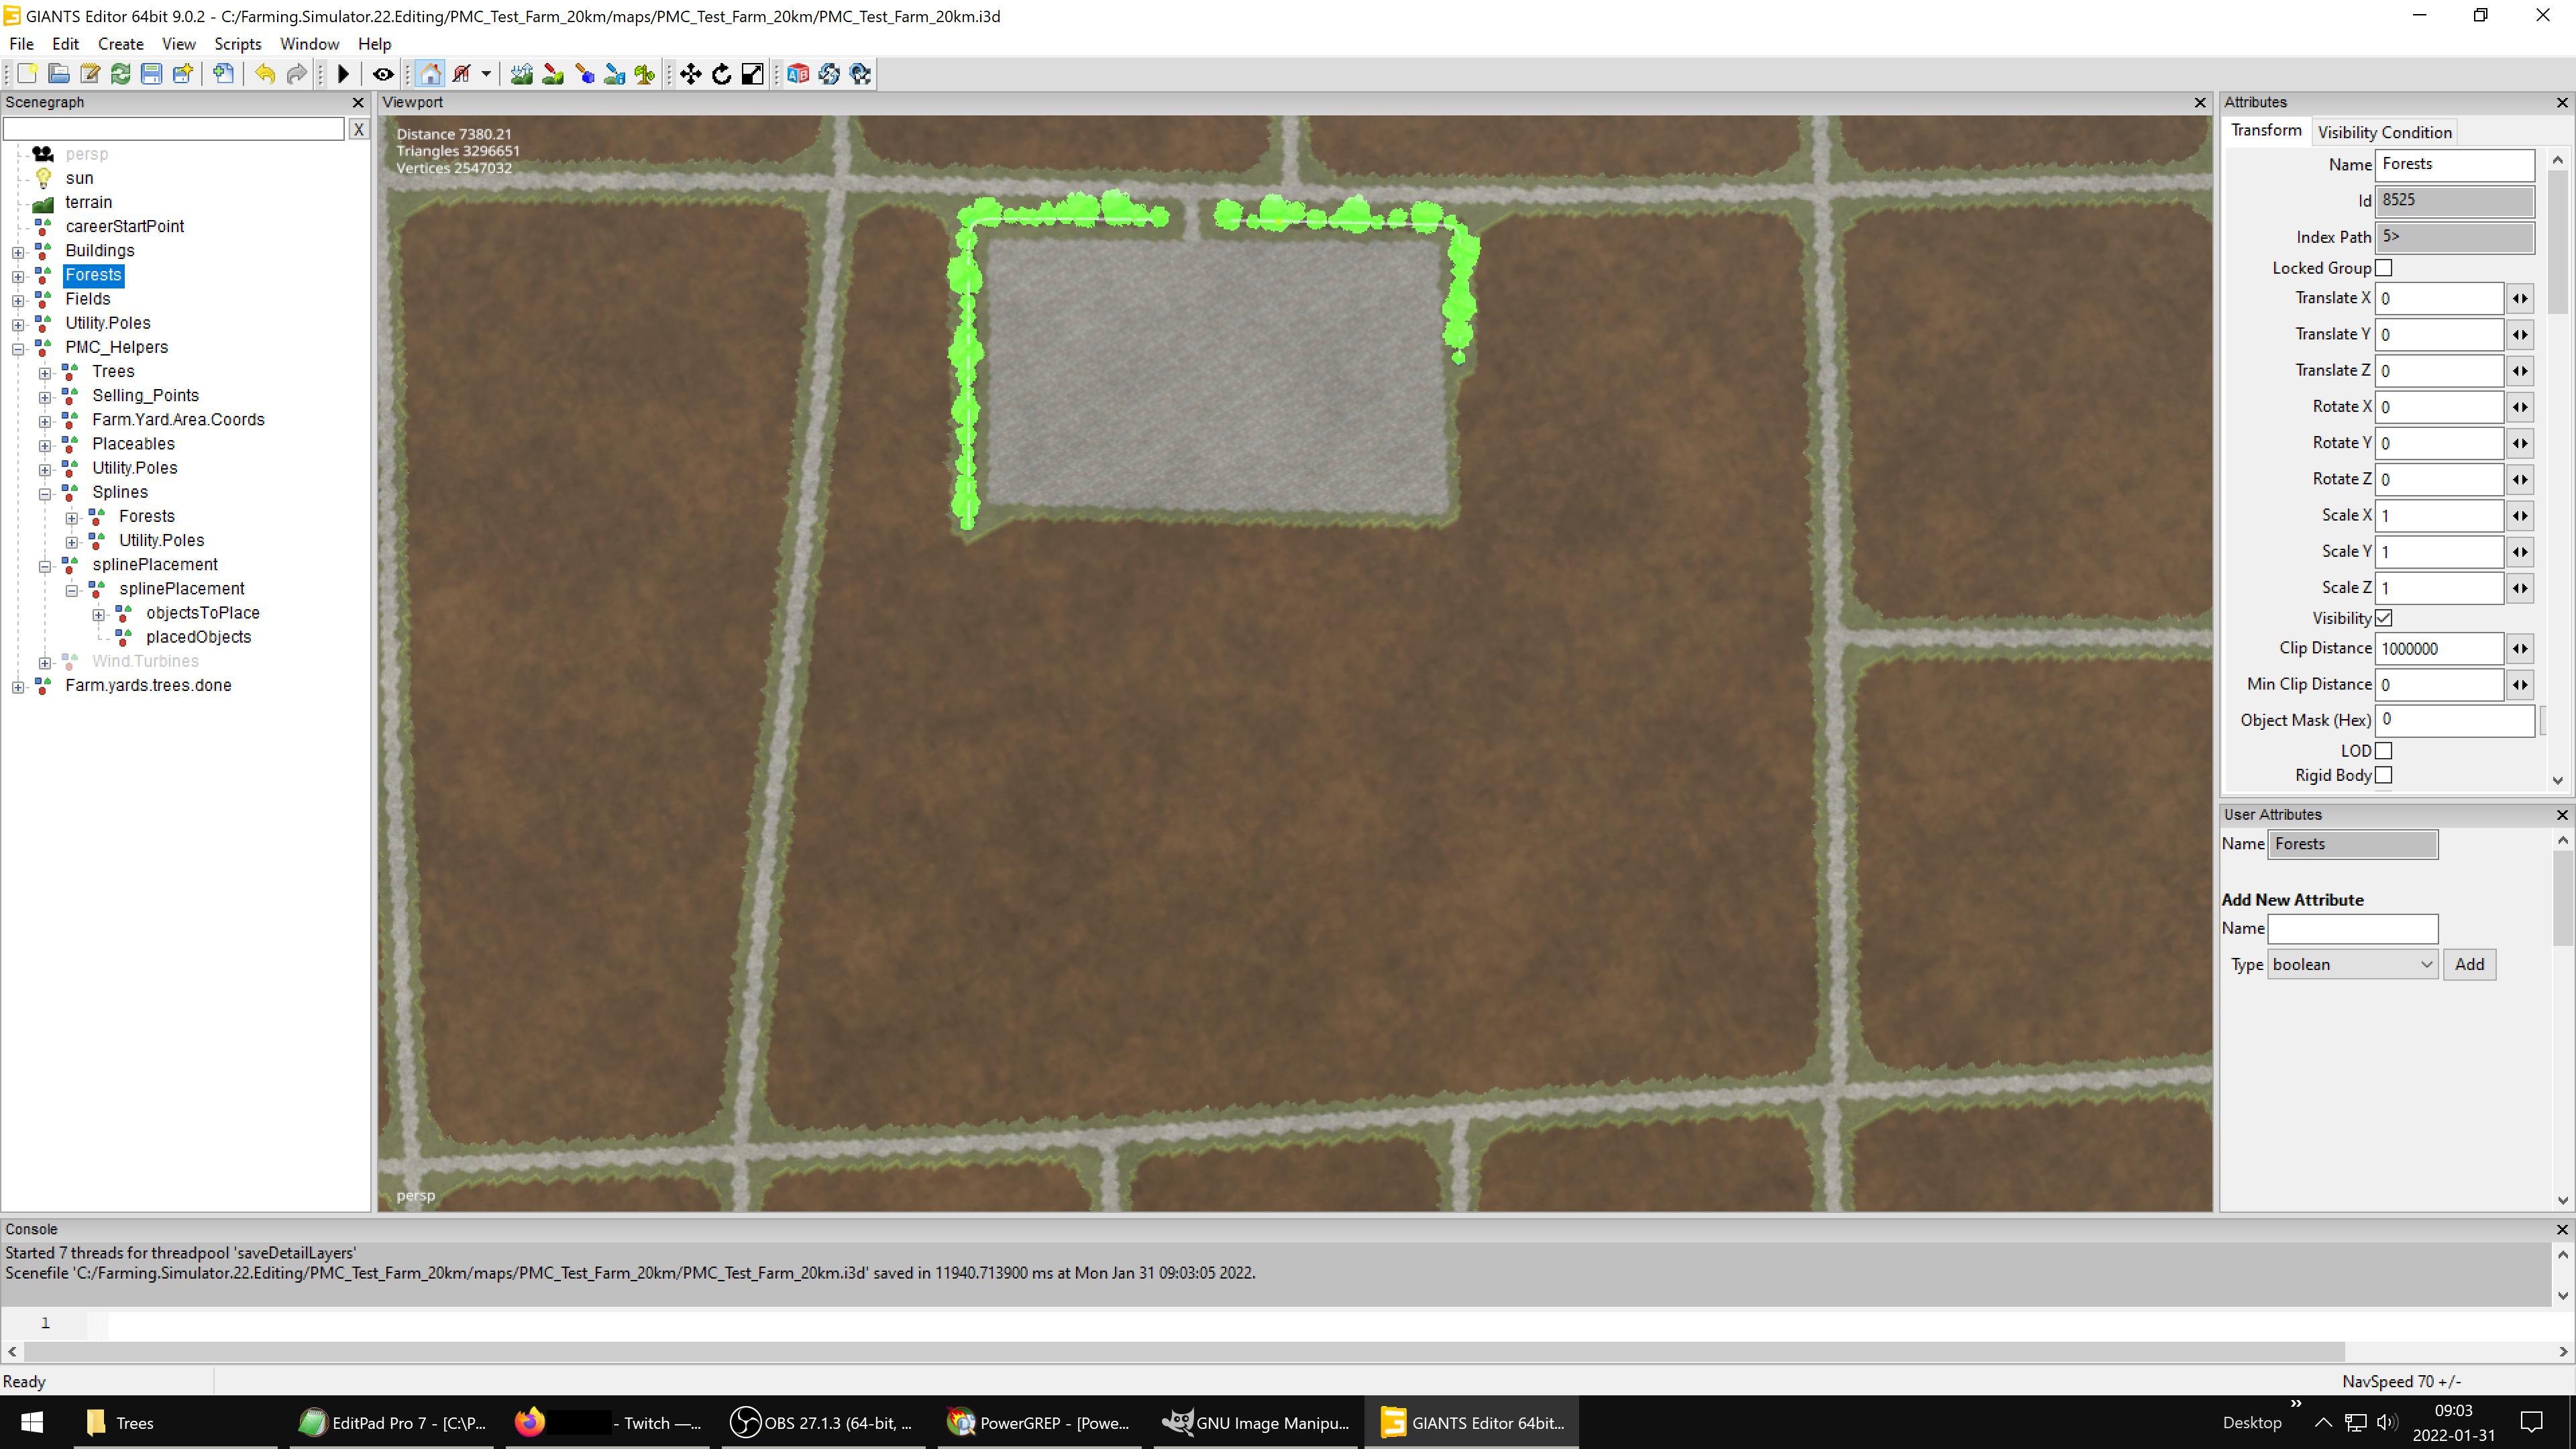Viewport: 2576px width, 1449px height.
Task: Toggle the house navigation mode icon
Action: (x=430, y=74)
